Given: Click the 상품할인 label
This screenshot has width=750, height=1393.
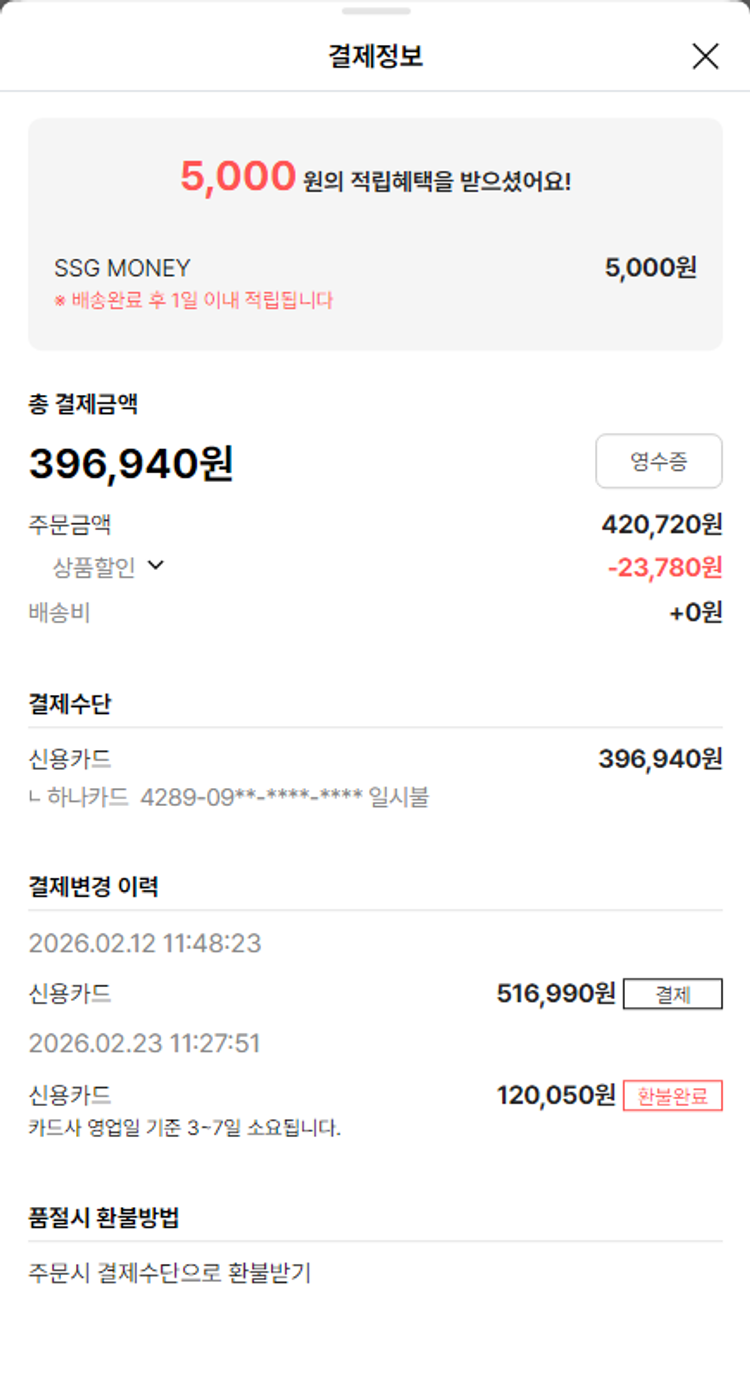Looking at the screenshot, I should coord(93,568).
